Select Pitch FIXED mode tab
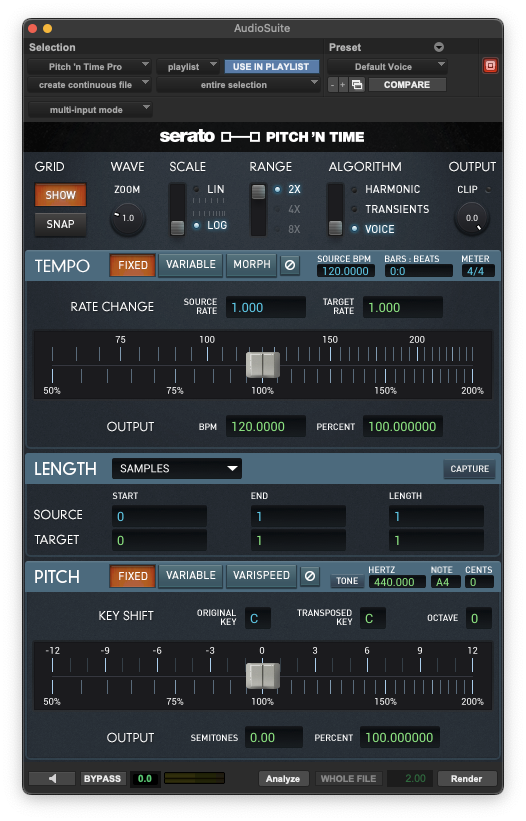 click(x=132, y=576)
